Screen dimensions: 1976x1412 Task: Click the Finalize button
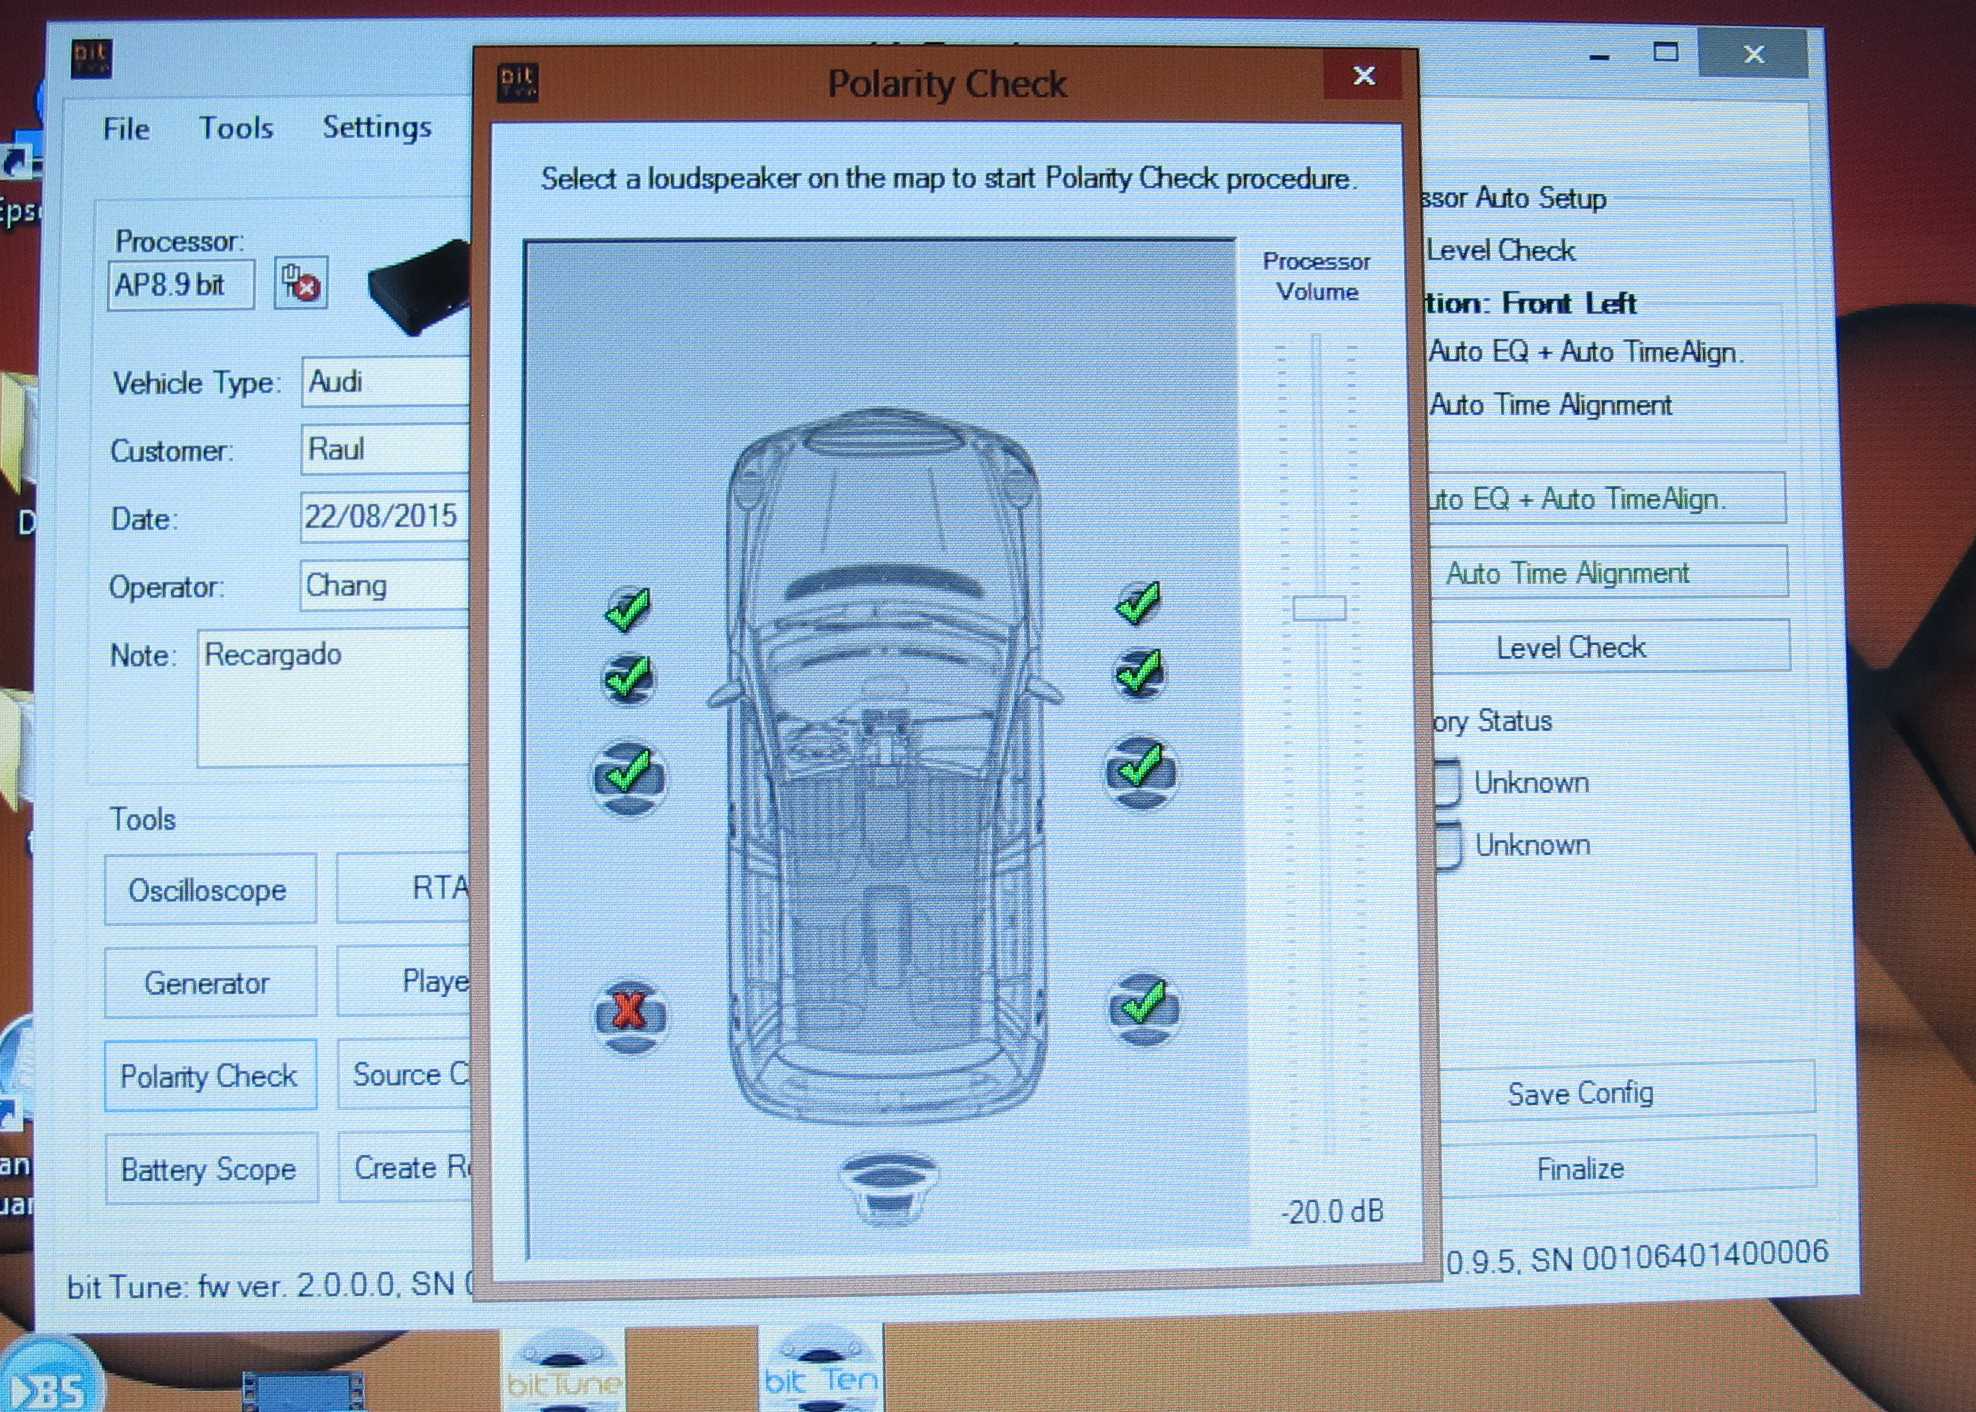(x=1627, y=1166)
